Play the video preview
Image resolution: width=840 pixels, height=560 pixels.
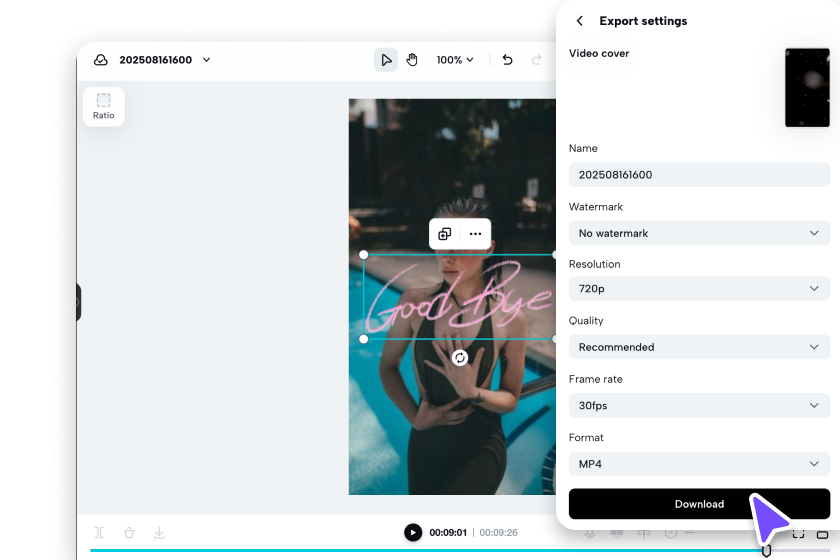coord(412,532)
